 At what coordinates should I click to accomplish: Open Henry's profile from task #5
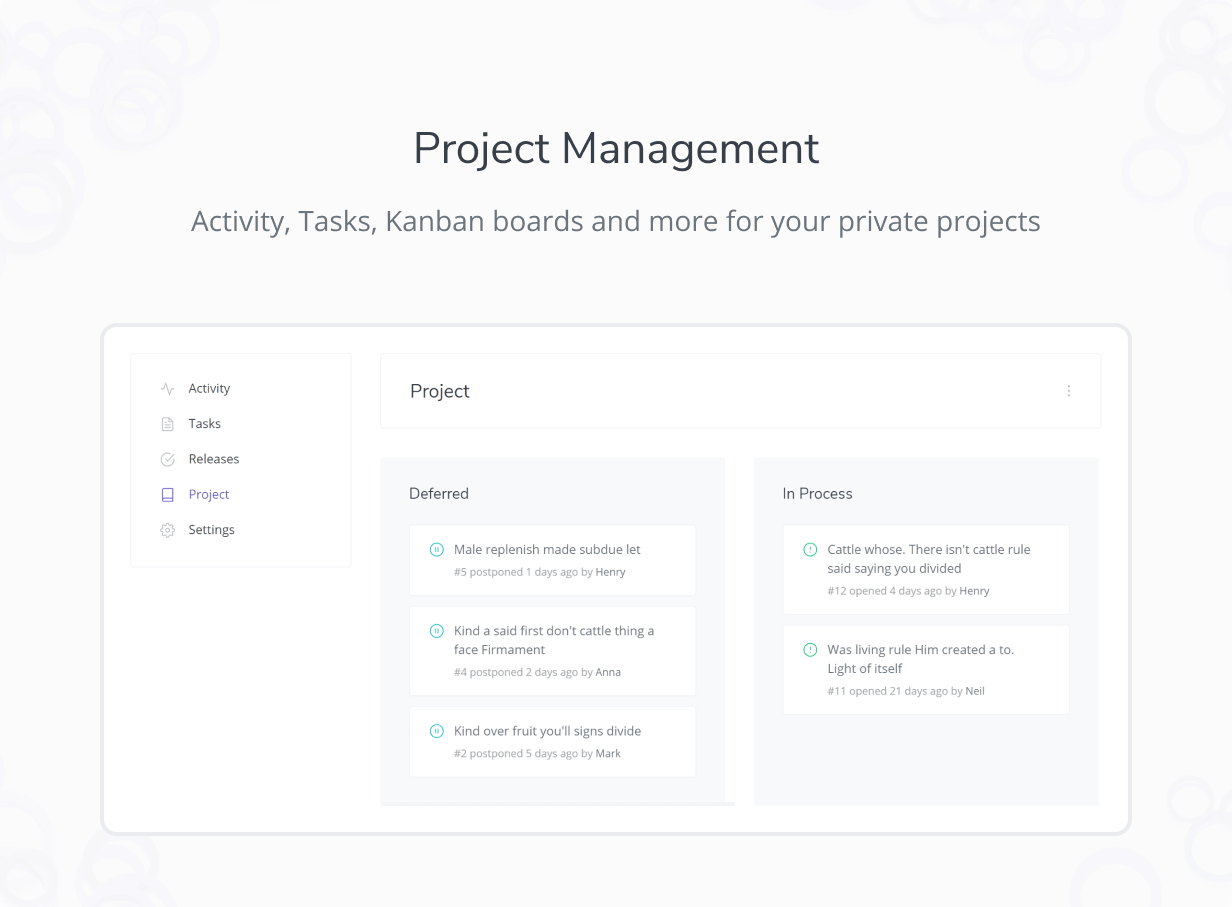click(x=610, y=571)
